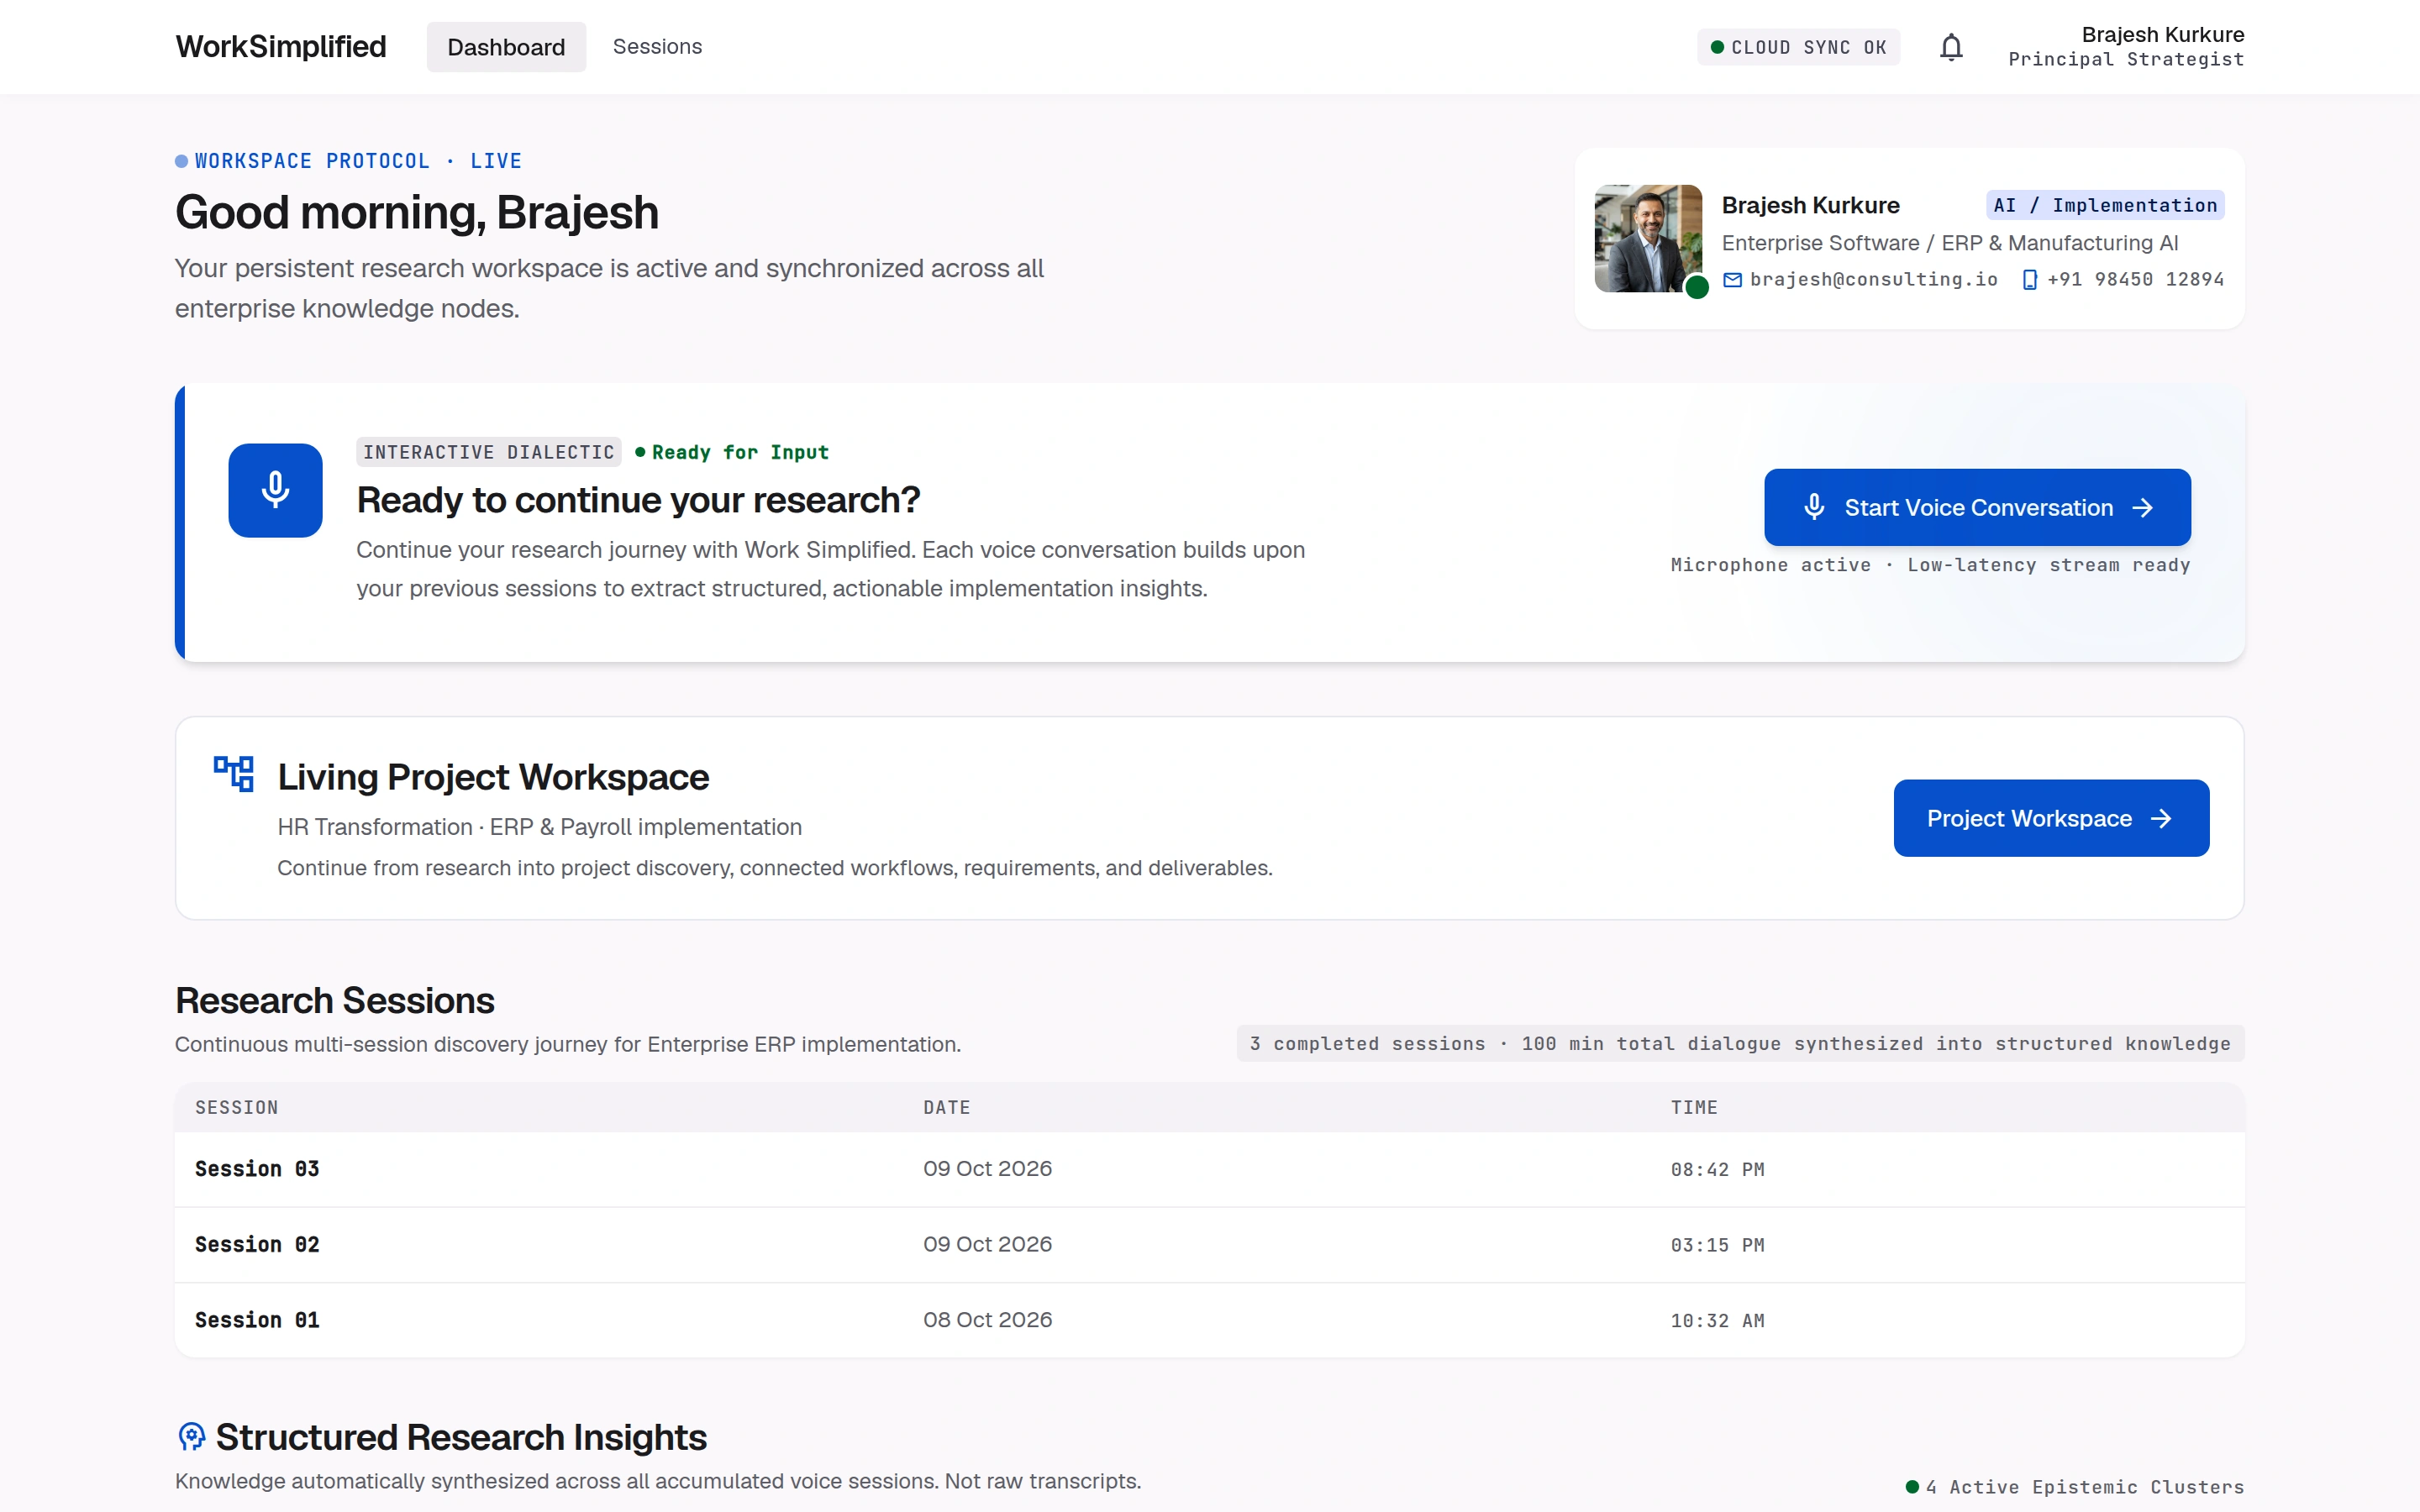
Task: Click the Research Sessions heading
Action: [335, 1000]
